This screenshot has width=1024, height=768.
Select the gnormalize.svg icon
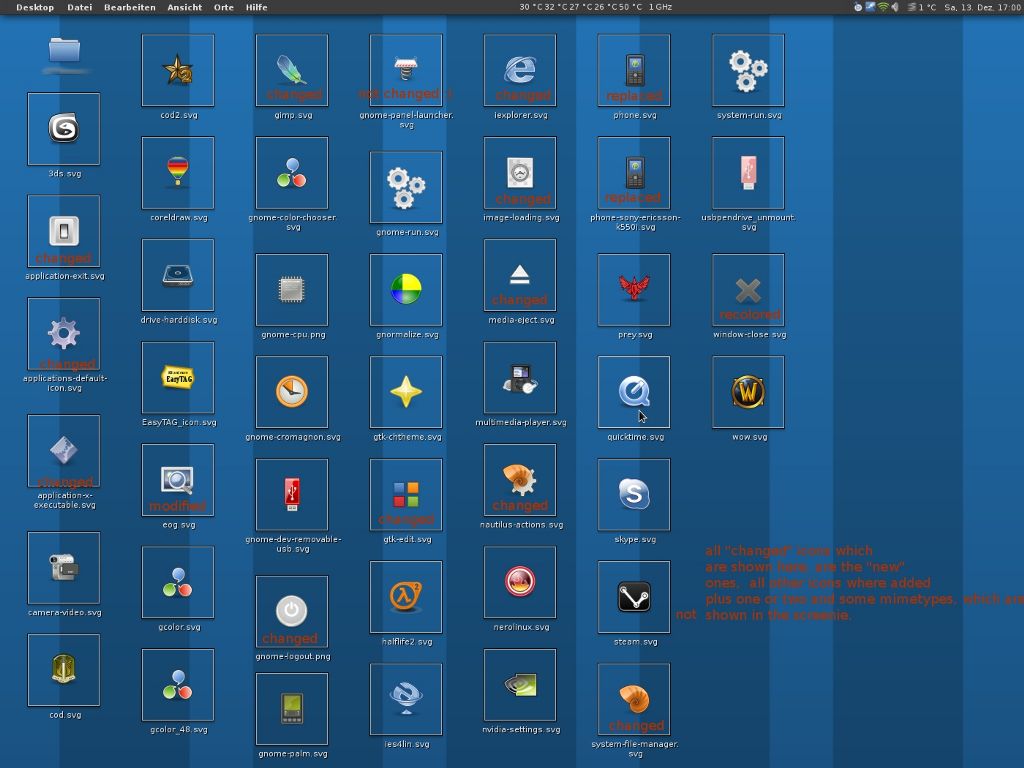pos(406,290)
